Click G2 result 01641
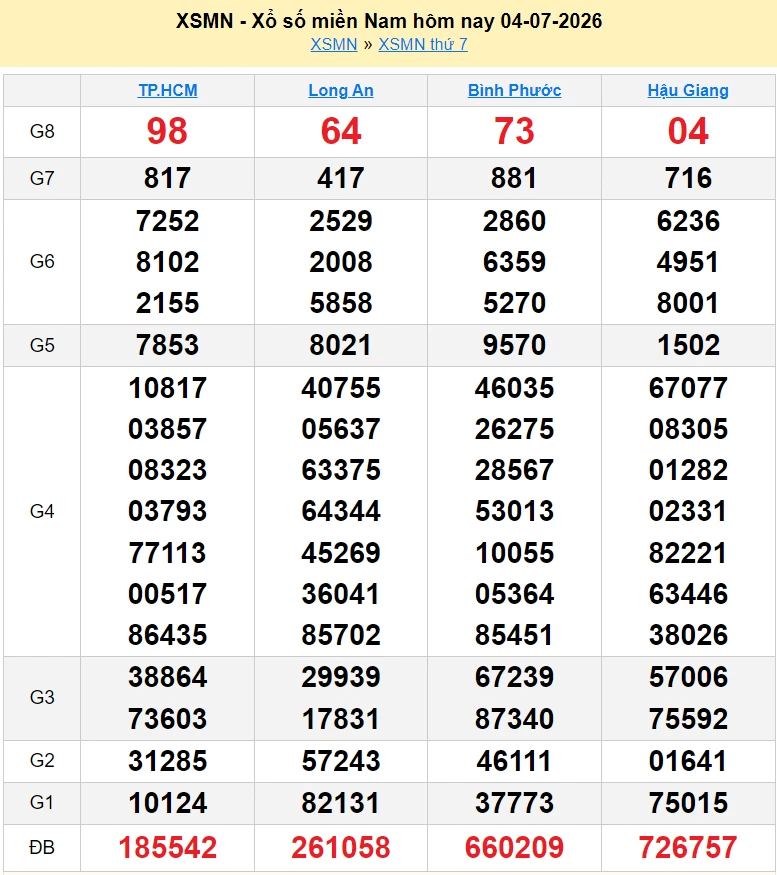 (688, 761)
